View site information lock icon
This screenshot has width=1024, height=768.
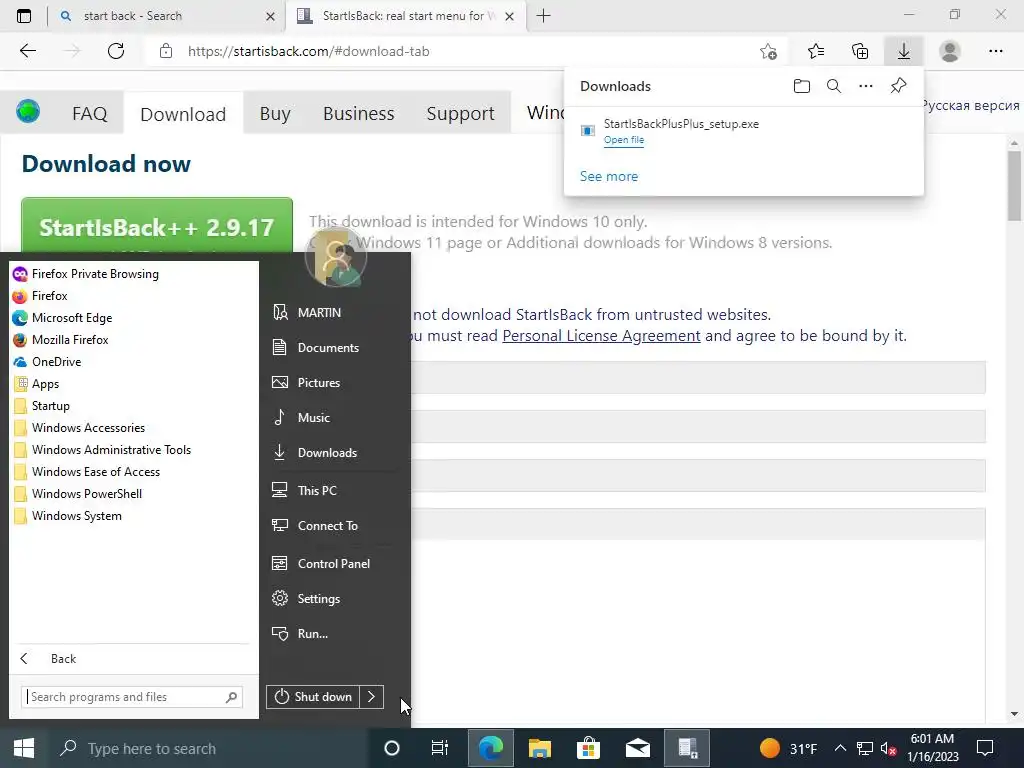tap(166, 51)
